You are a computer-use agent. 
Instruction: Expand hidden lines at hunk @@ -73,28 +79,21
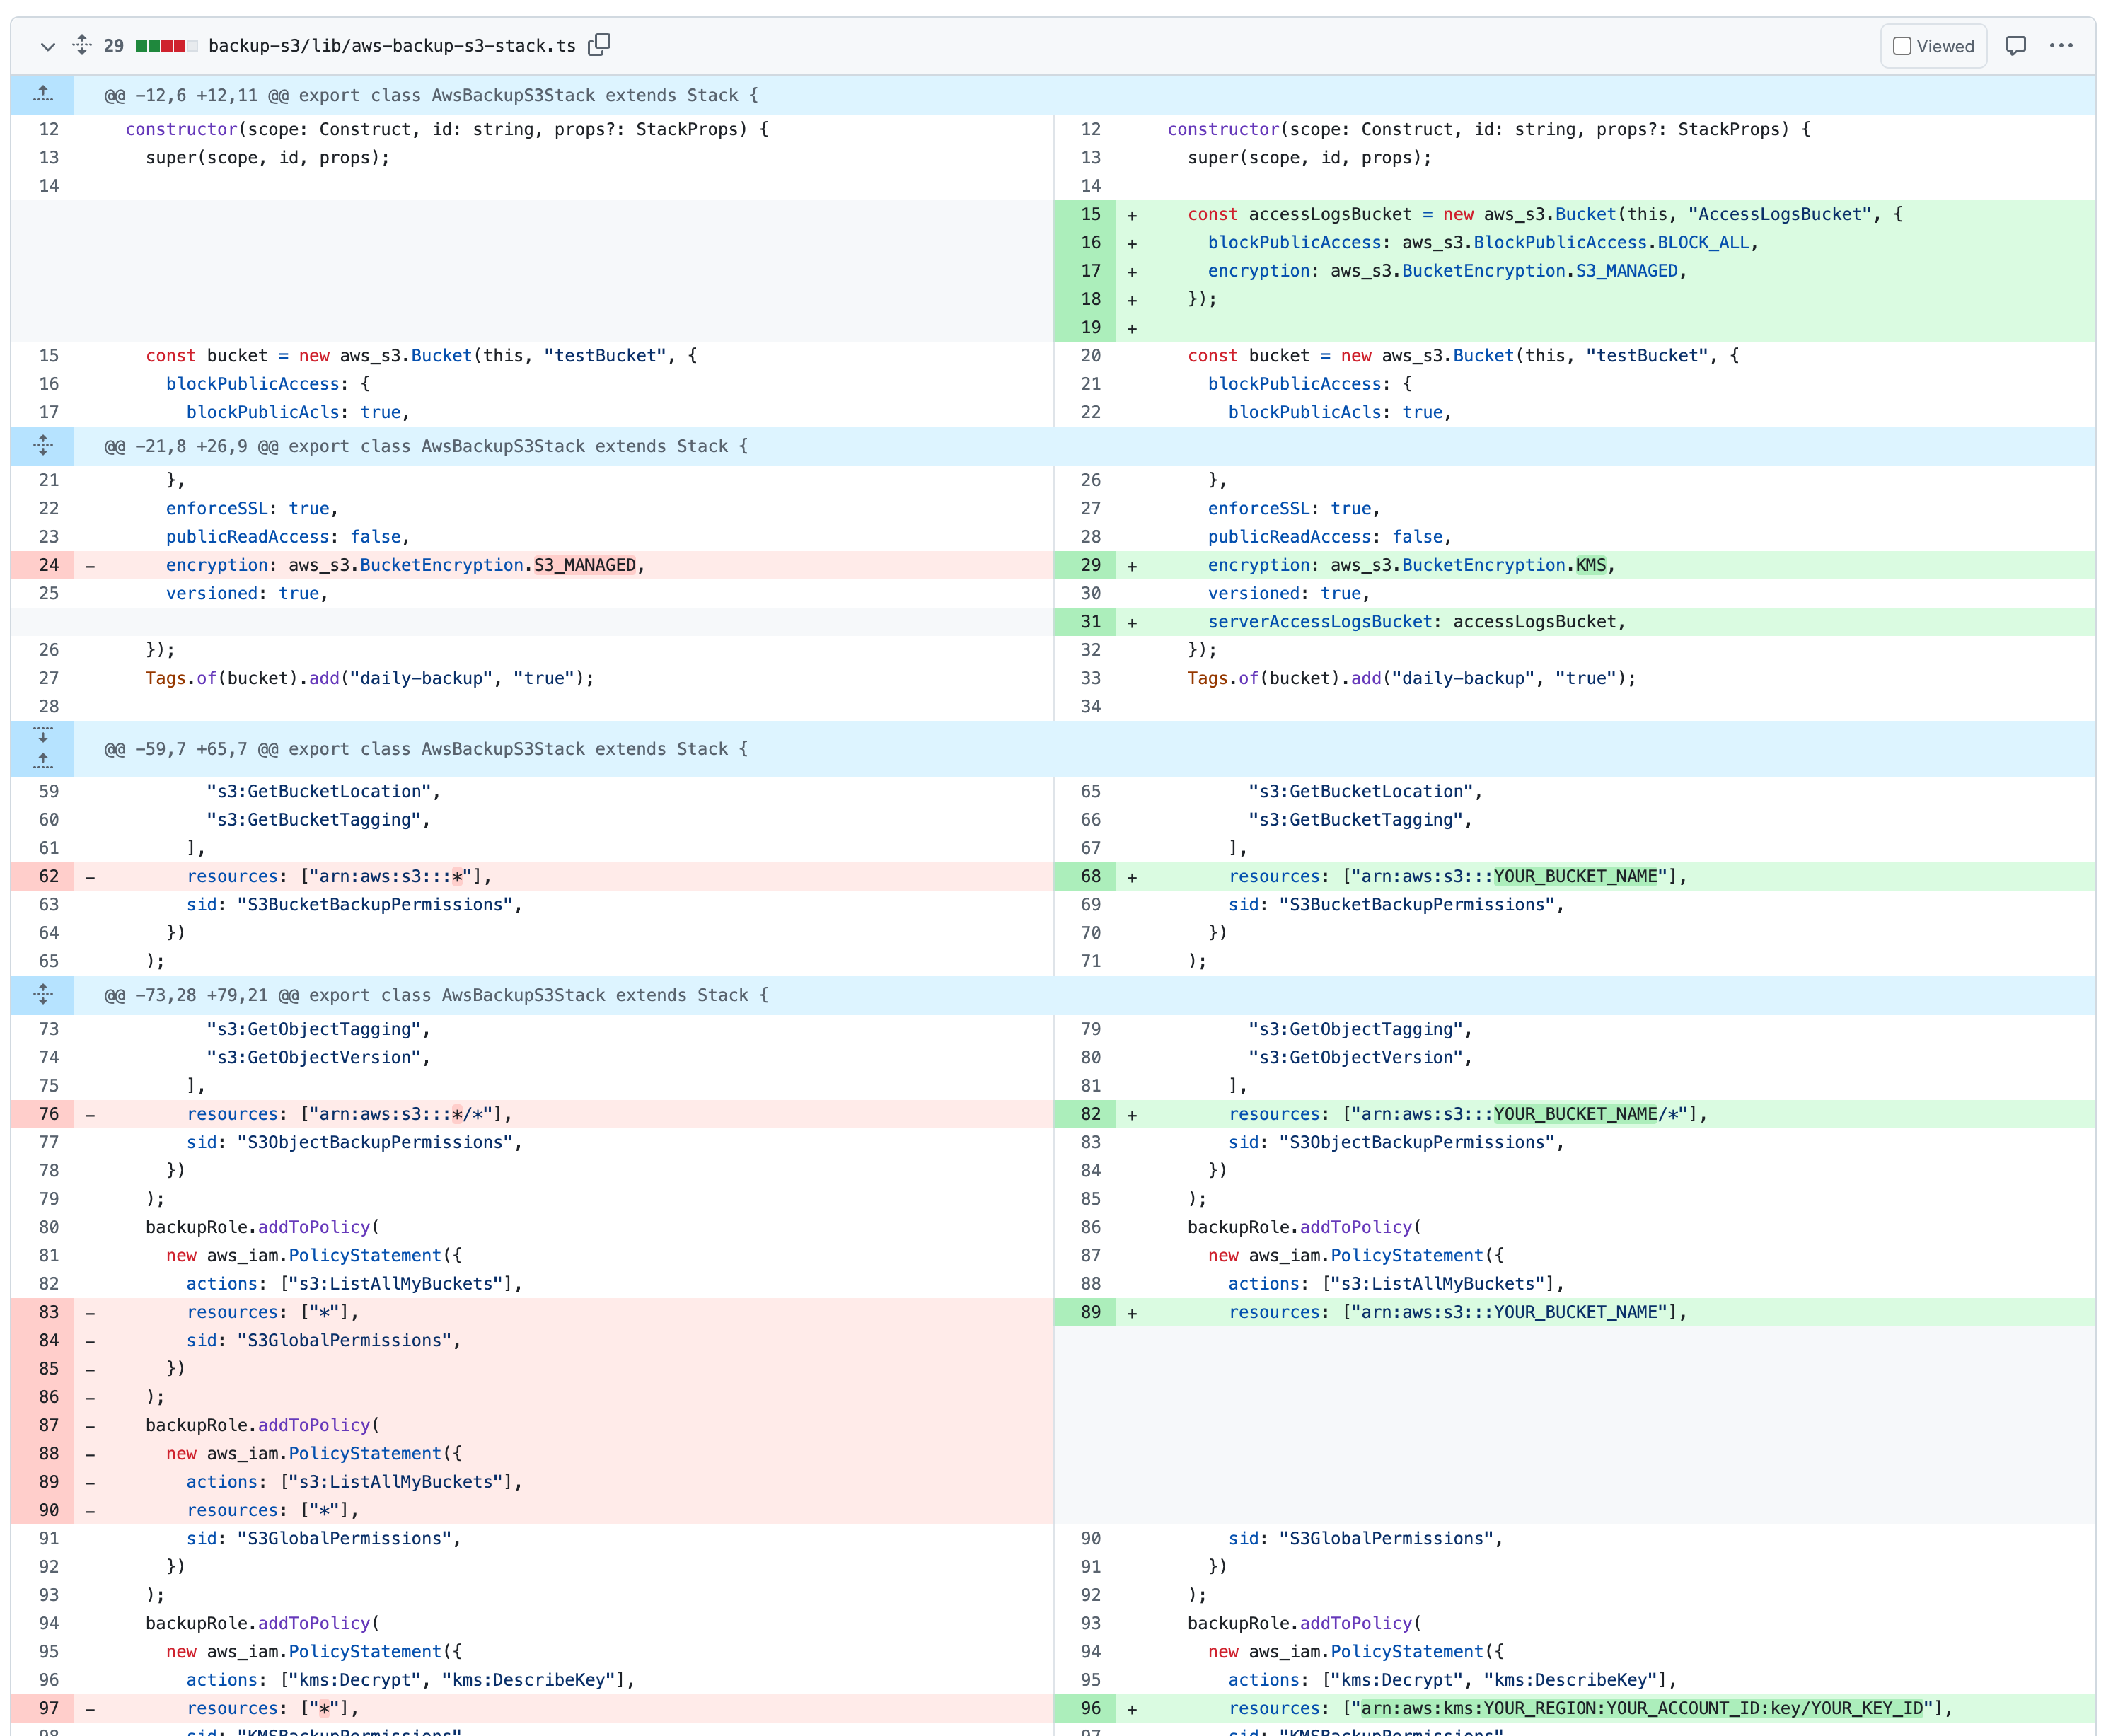click(x=43, y=995)
